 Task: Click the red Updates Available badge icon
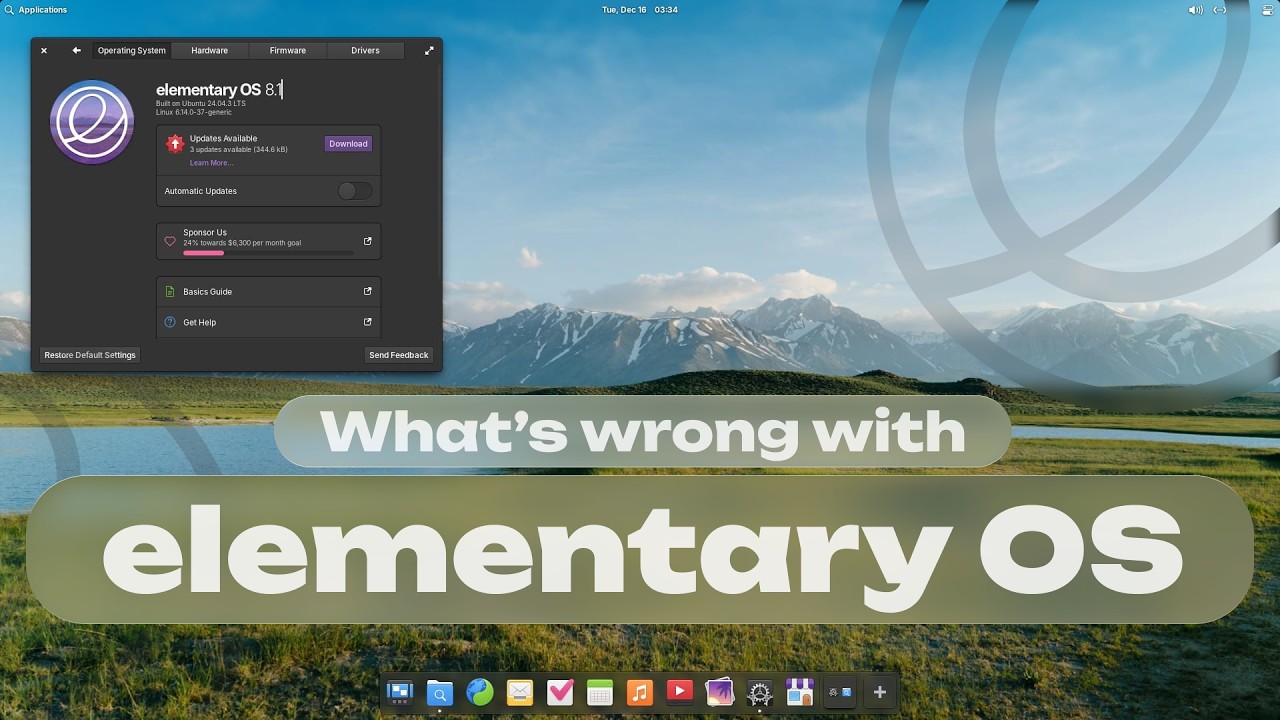tap(175, 144)
